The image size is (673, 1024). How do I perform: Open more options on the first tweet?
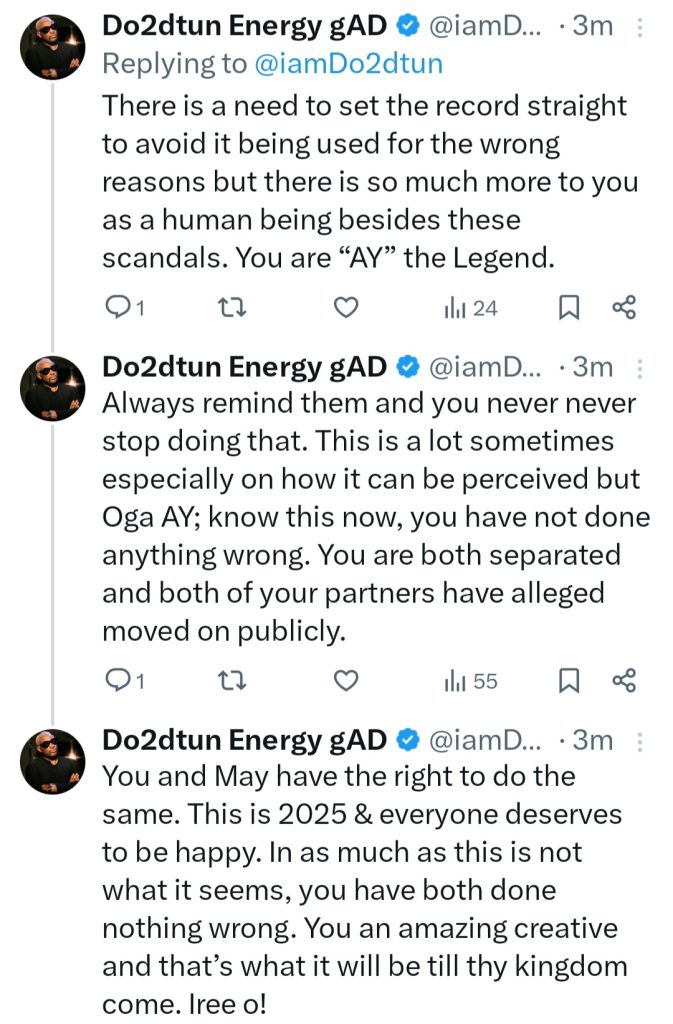pyautogui.click(x=640, y=28)
